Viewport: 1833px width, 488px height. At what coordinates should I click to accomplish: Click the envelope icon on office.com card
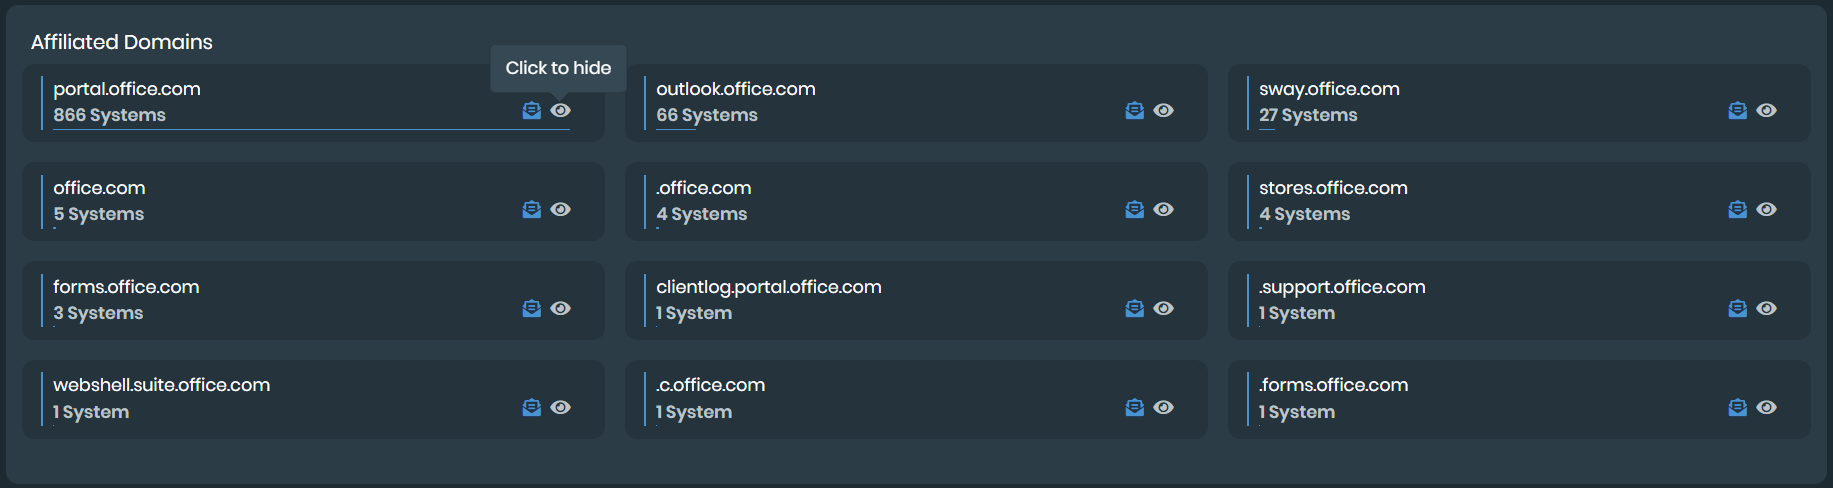[x=532, y=209]
